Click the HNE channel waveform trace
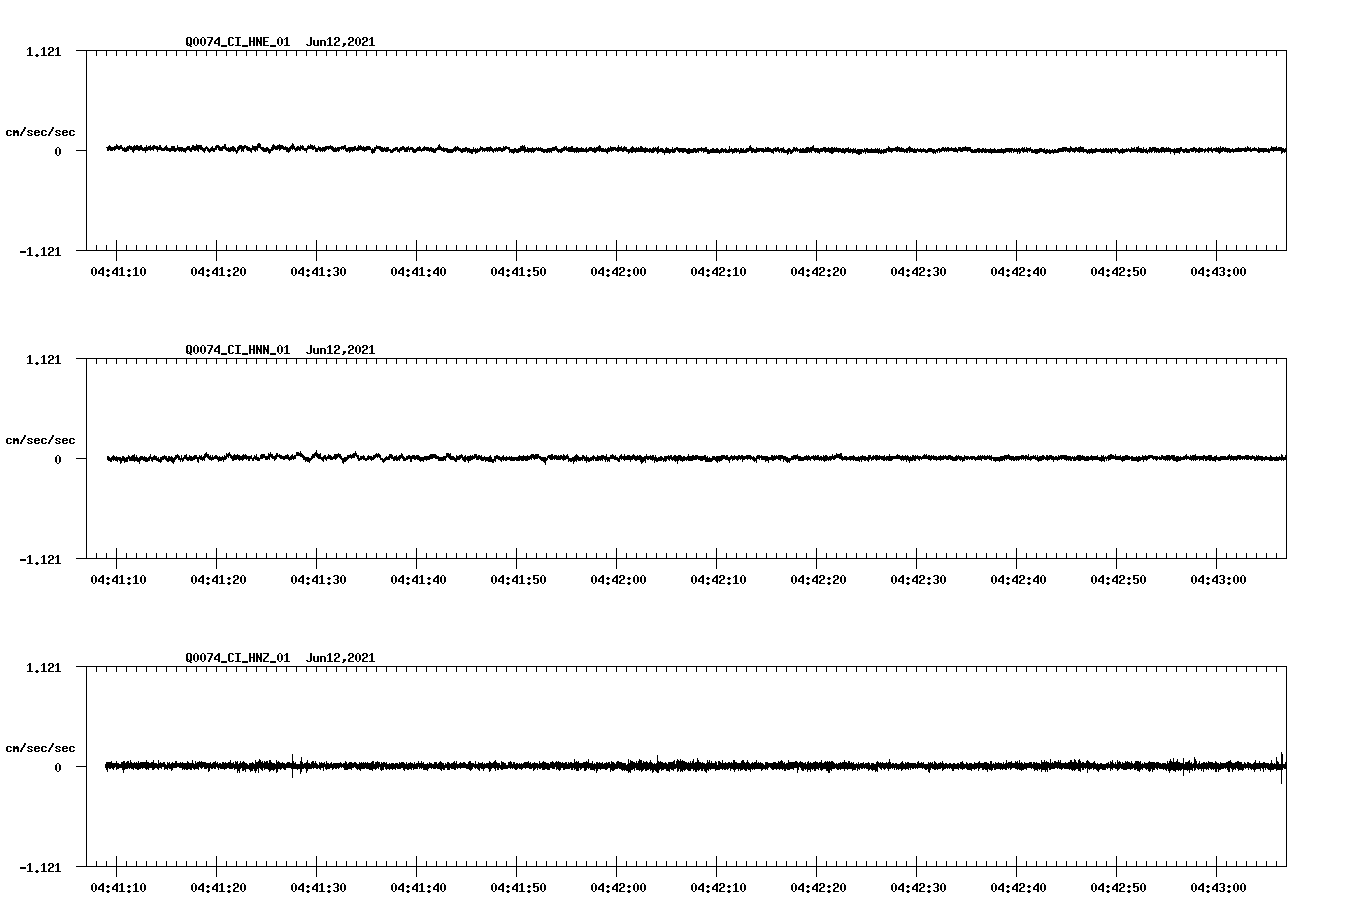The height and width of the screenshot is (924, 1358). click(696, 149)
